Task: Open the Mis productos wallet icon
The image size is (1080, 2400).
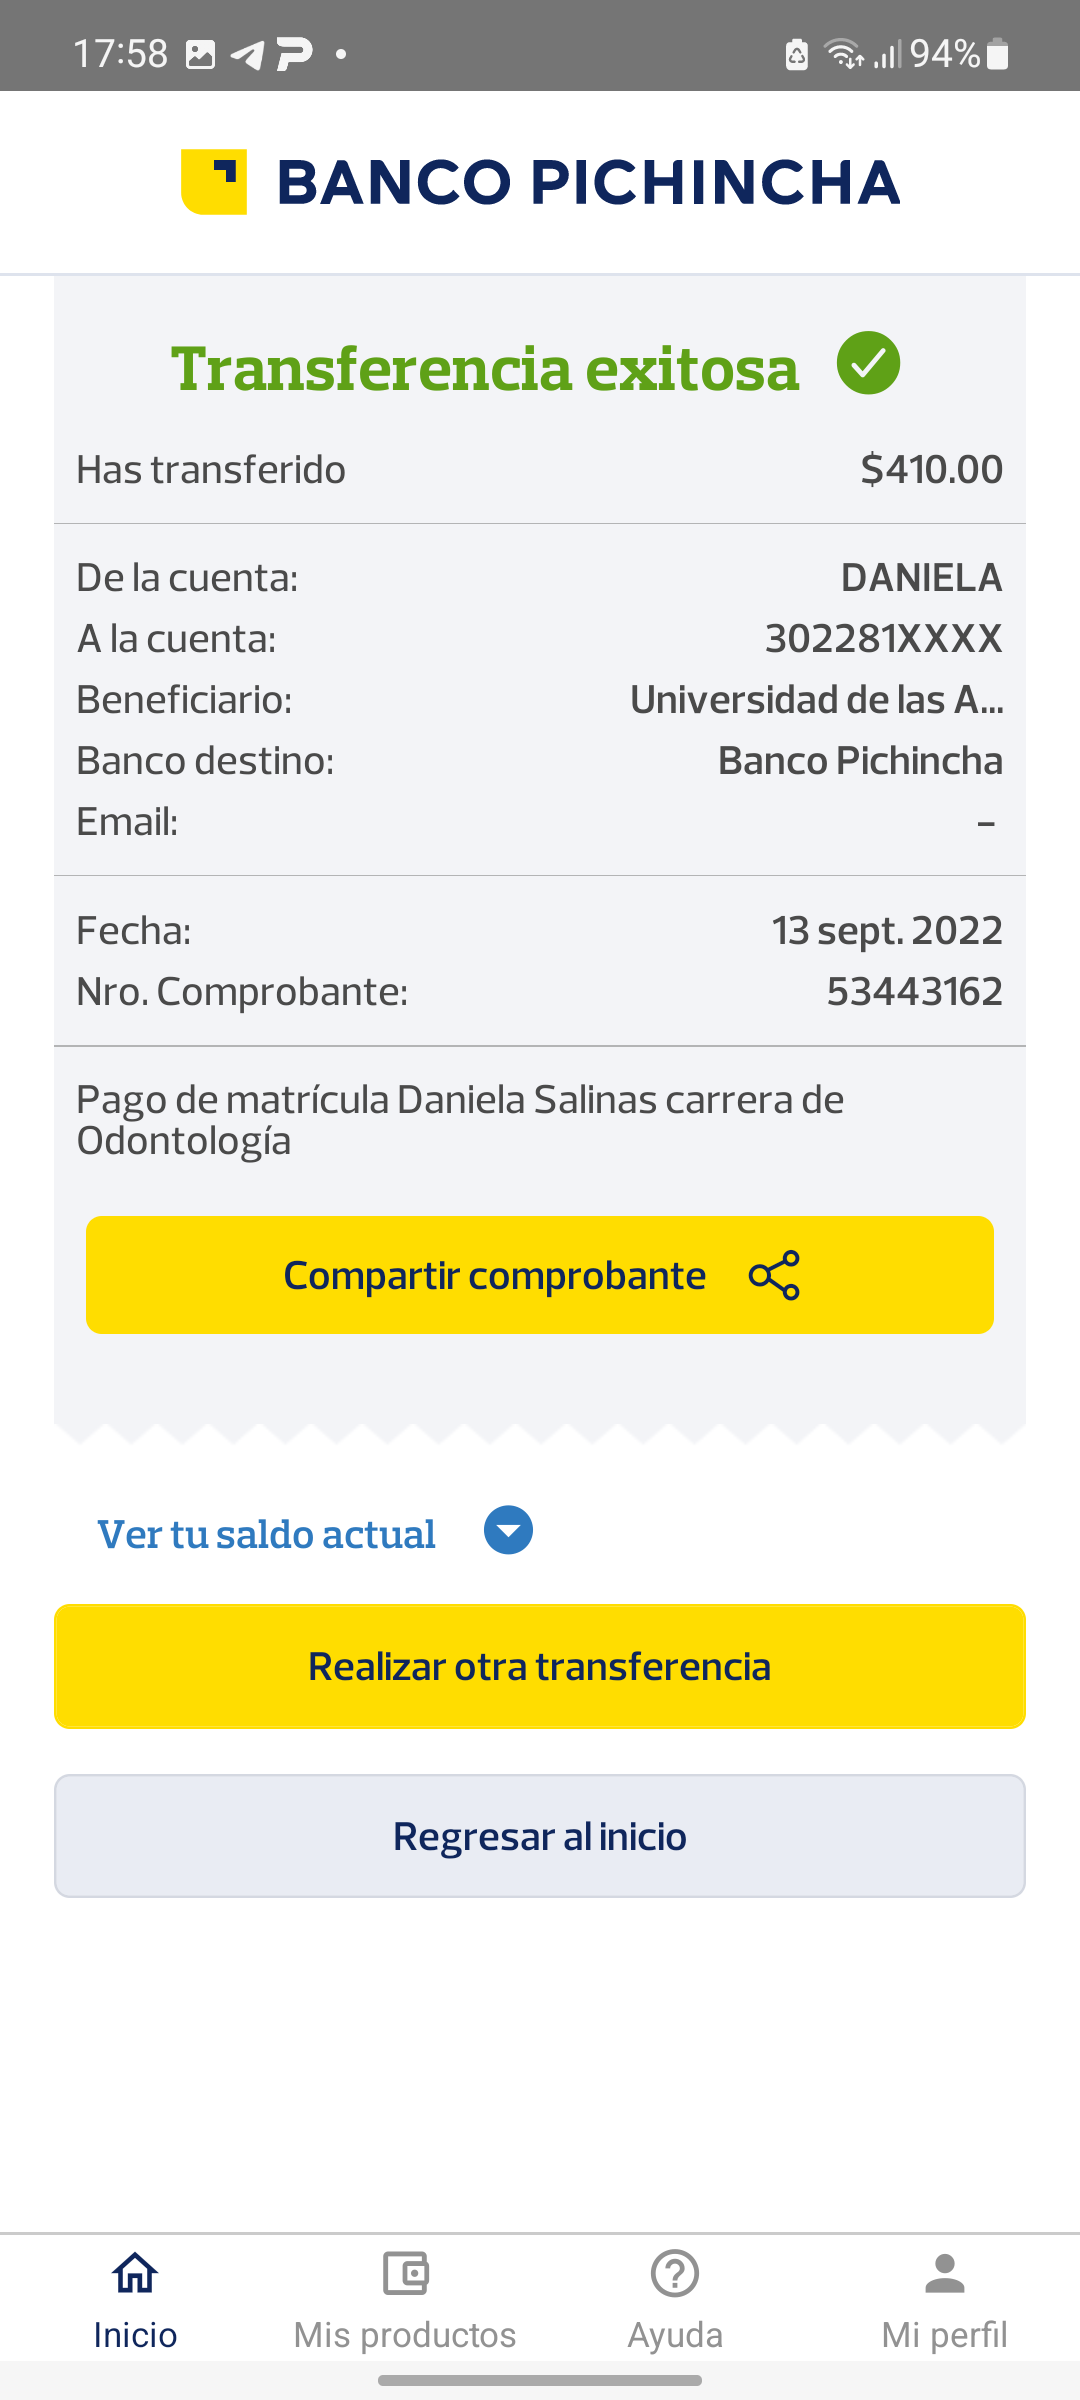Action: [405, 2273]
